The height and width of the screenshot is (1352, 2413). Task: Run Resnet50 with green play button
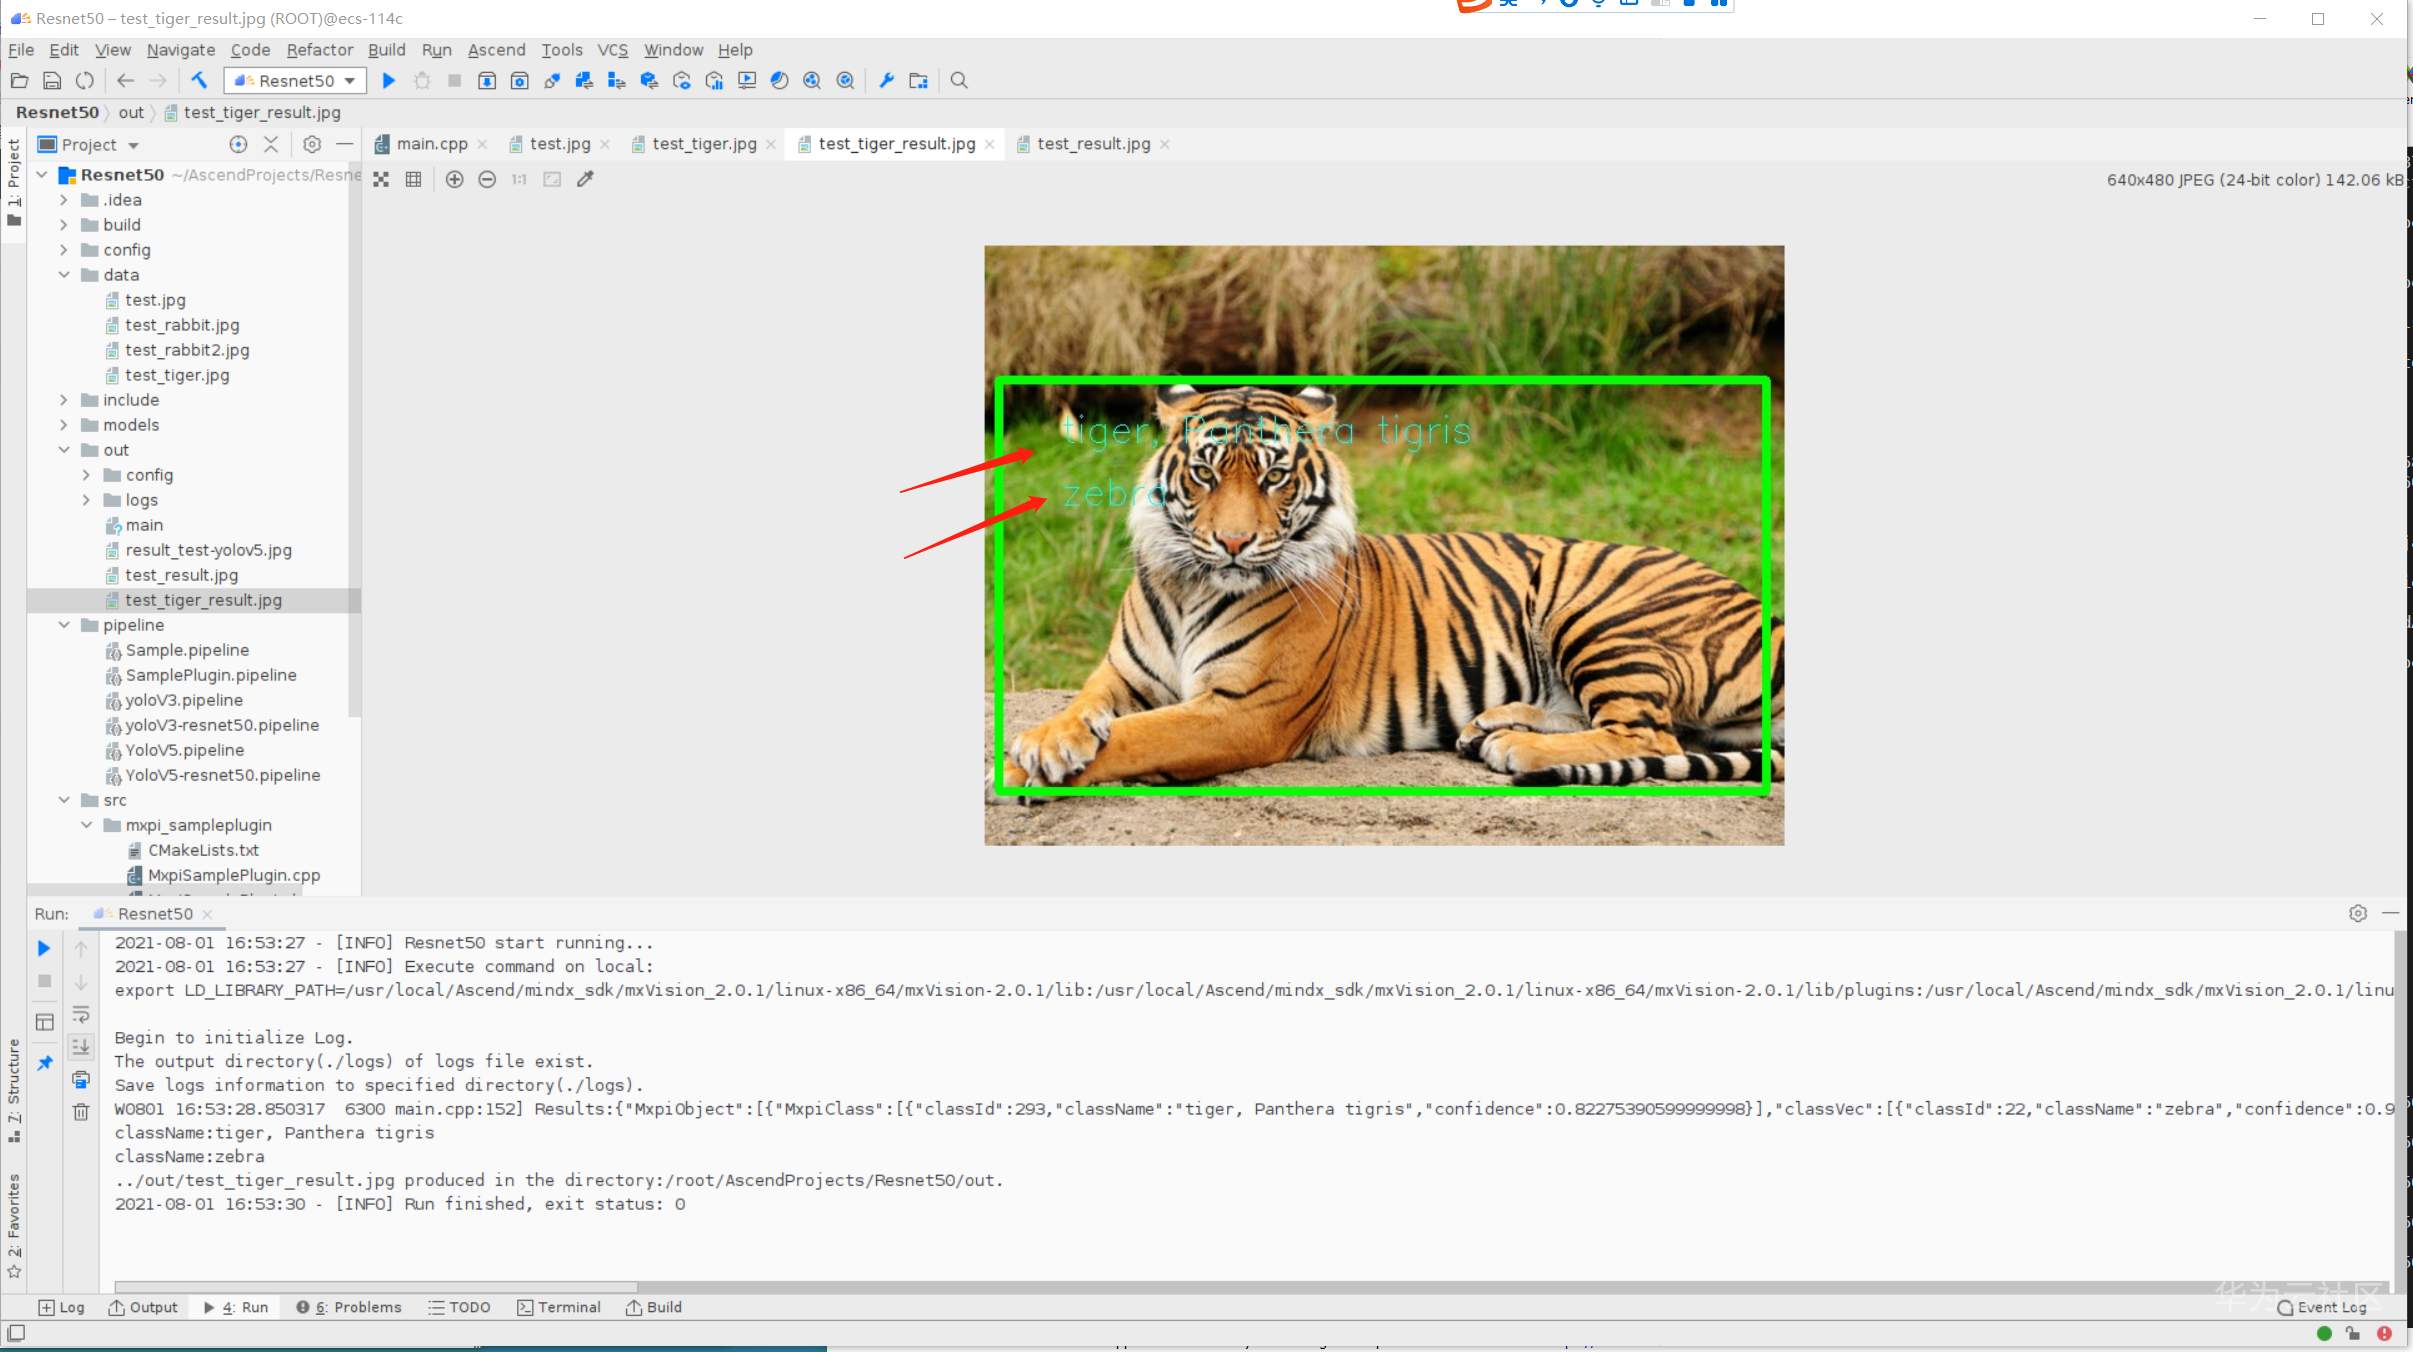[x=389, y=80]
